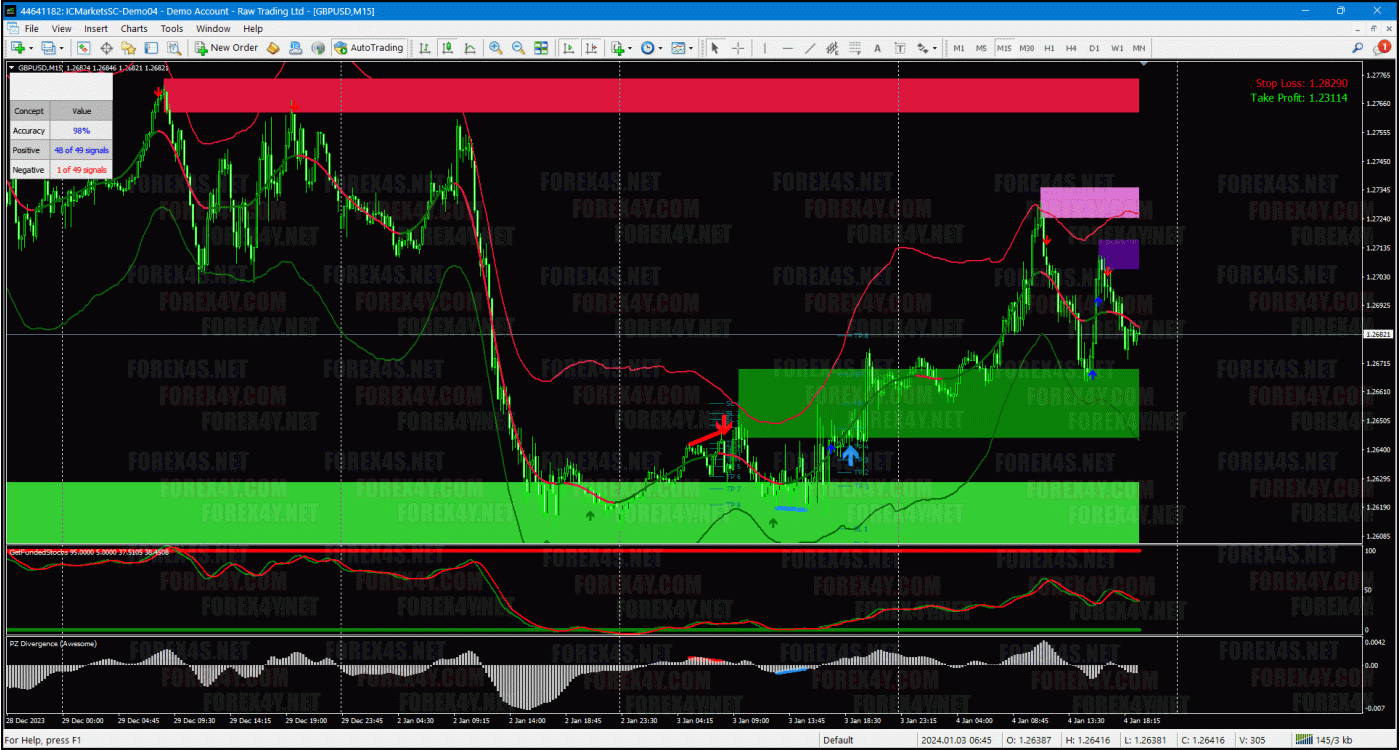Toggle auto scroll to latest bars
The height and width of the screenshot is (750, 1400).
point(567,47)
